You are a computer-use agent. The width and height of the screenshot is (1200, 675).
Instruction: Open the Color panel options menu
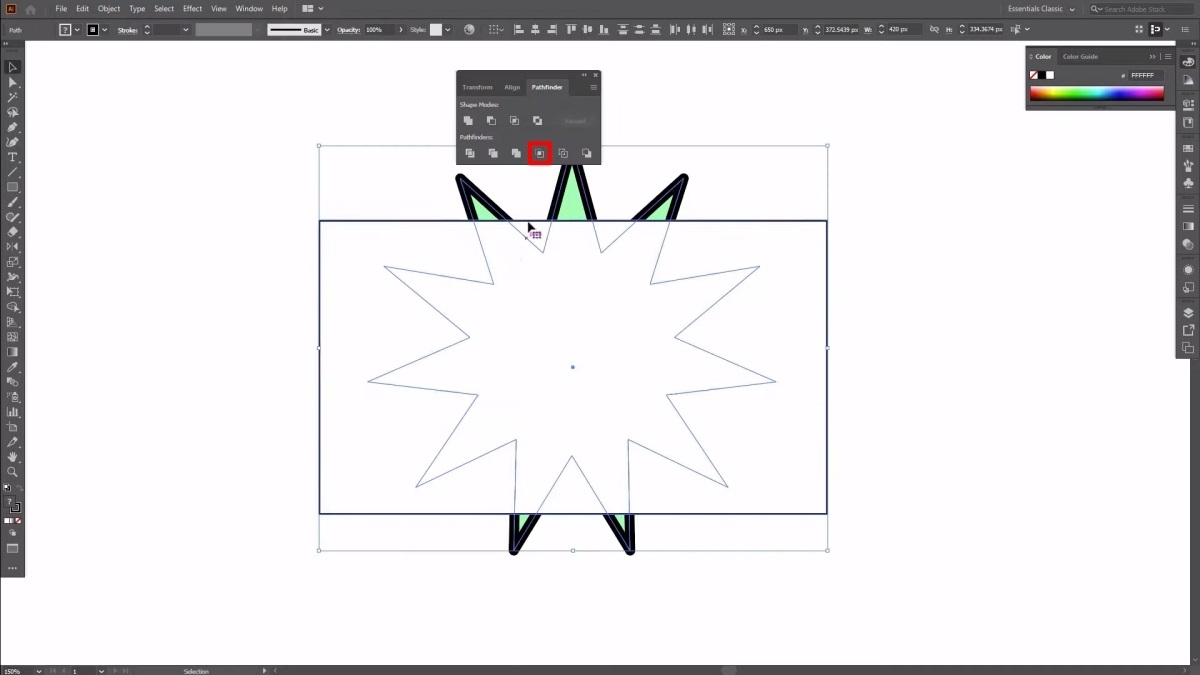pyautogui.click(x=1168, y=57)
